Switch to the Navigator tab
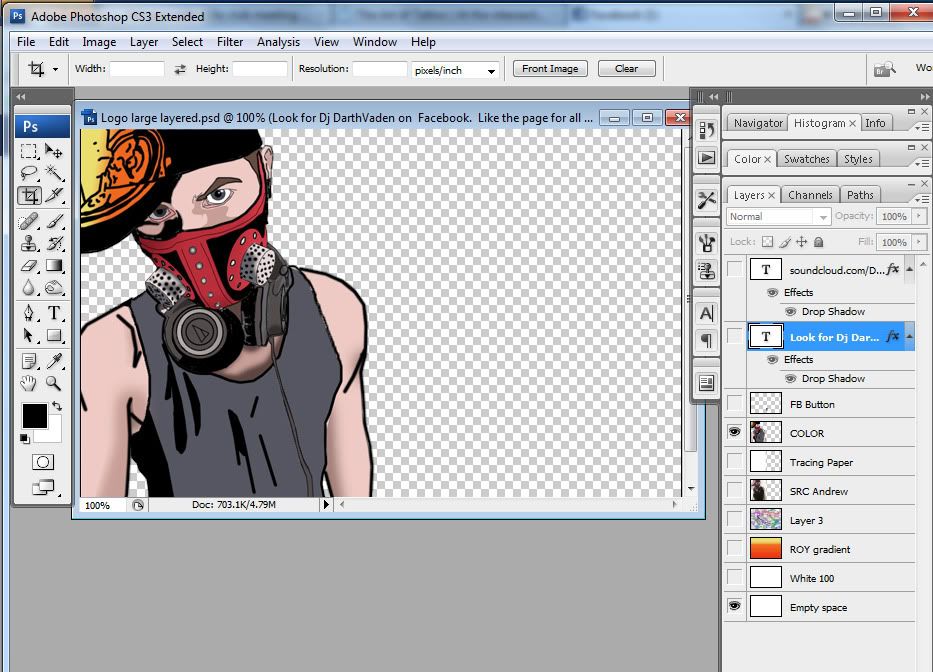This screenshot has height=672, width=933. tap(758, 123)
